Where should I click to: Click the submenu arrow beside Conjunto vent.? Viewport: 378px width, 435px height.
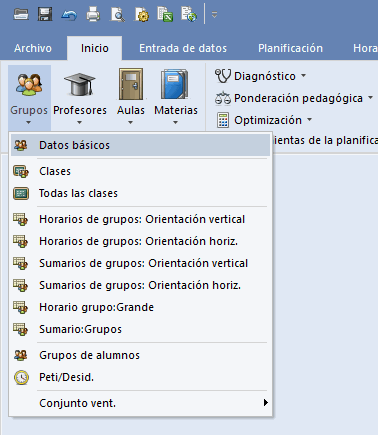click(x=265, y=403)
